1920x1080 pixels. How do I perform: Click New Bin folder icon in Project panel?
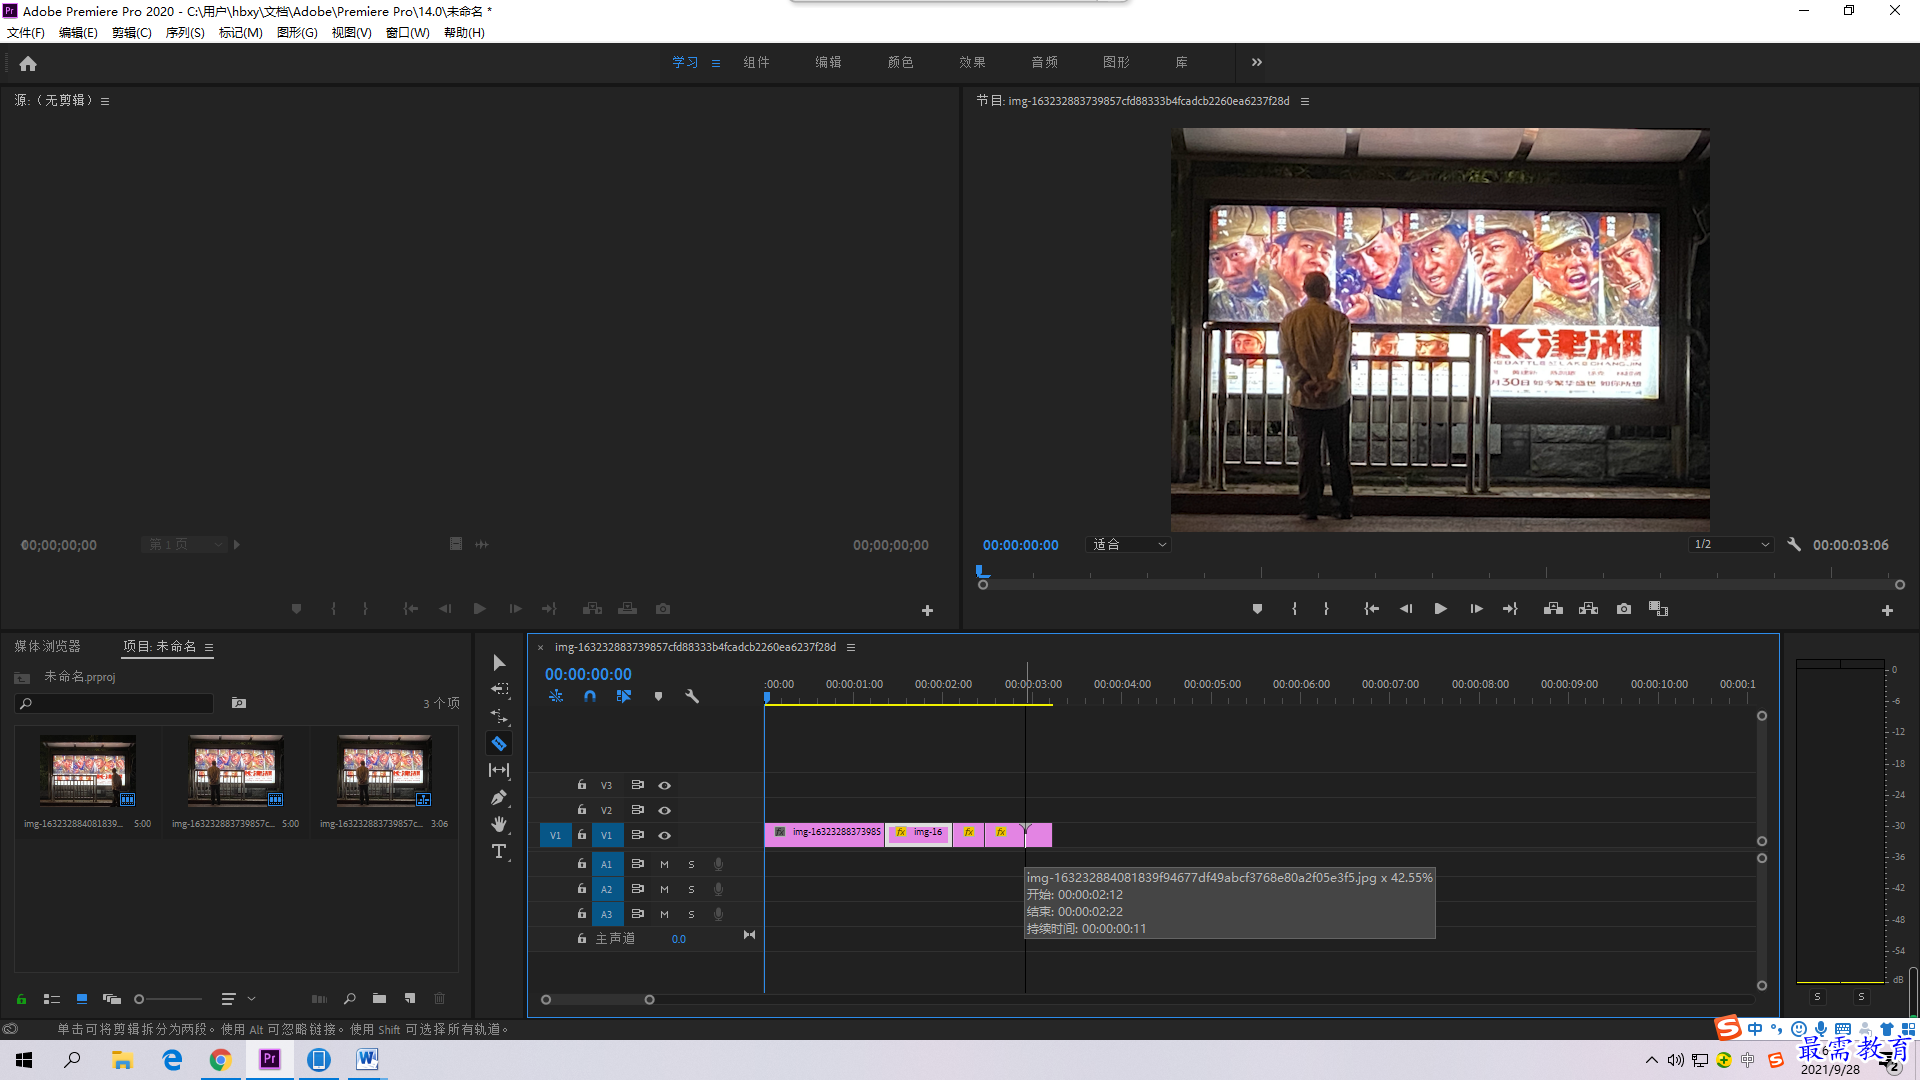(379, 999)
